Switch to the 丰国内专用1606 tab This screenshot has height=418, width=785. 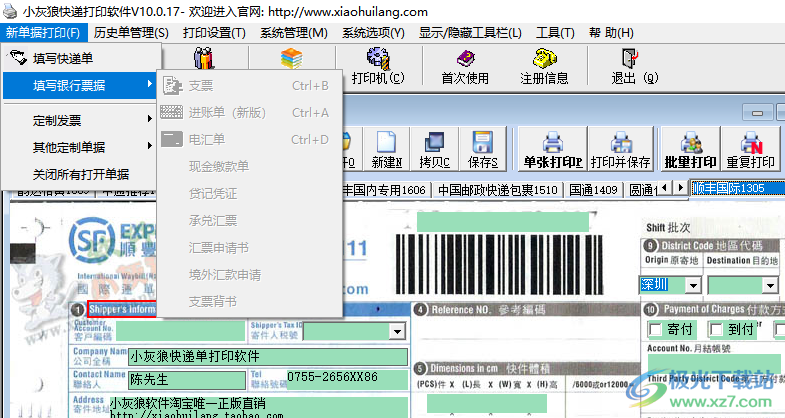pos(384,190)
